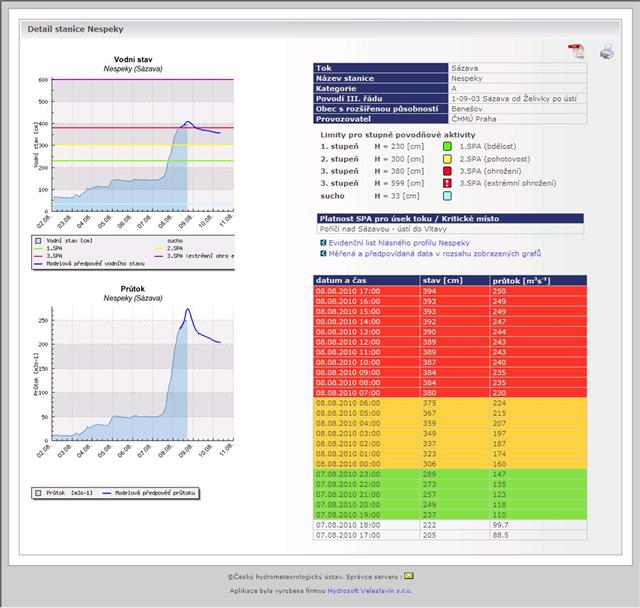
Task: Click the red exclamation extreme threat icon
Action: point(447,183)
